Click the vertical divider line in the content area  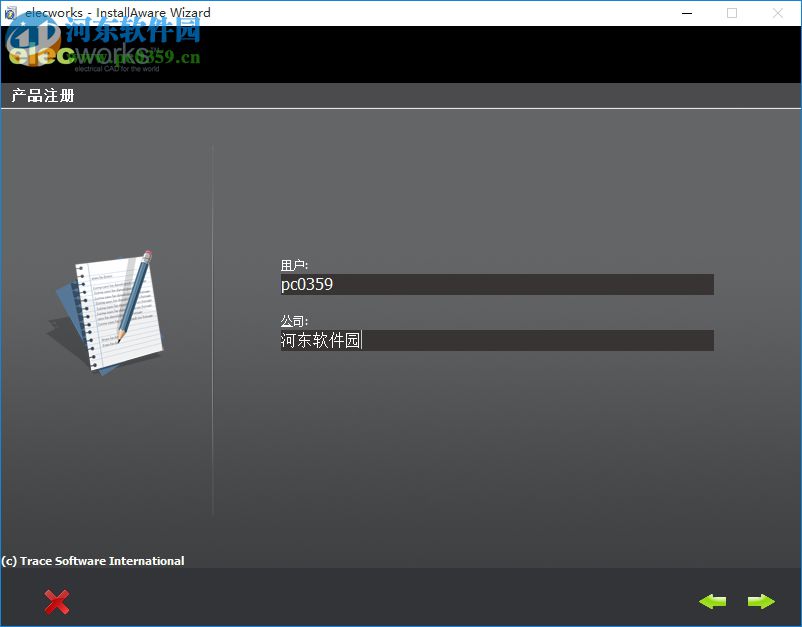[x=213, y=330]
